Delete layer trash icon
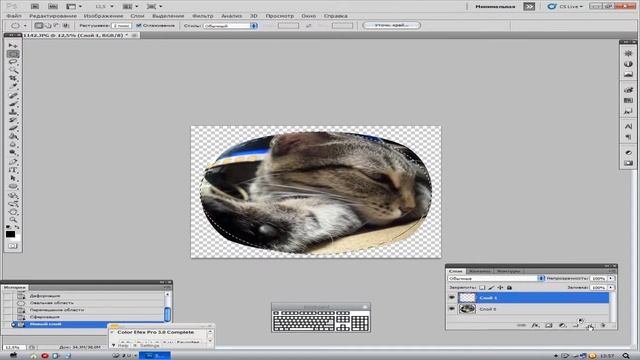 [603, 325]
